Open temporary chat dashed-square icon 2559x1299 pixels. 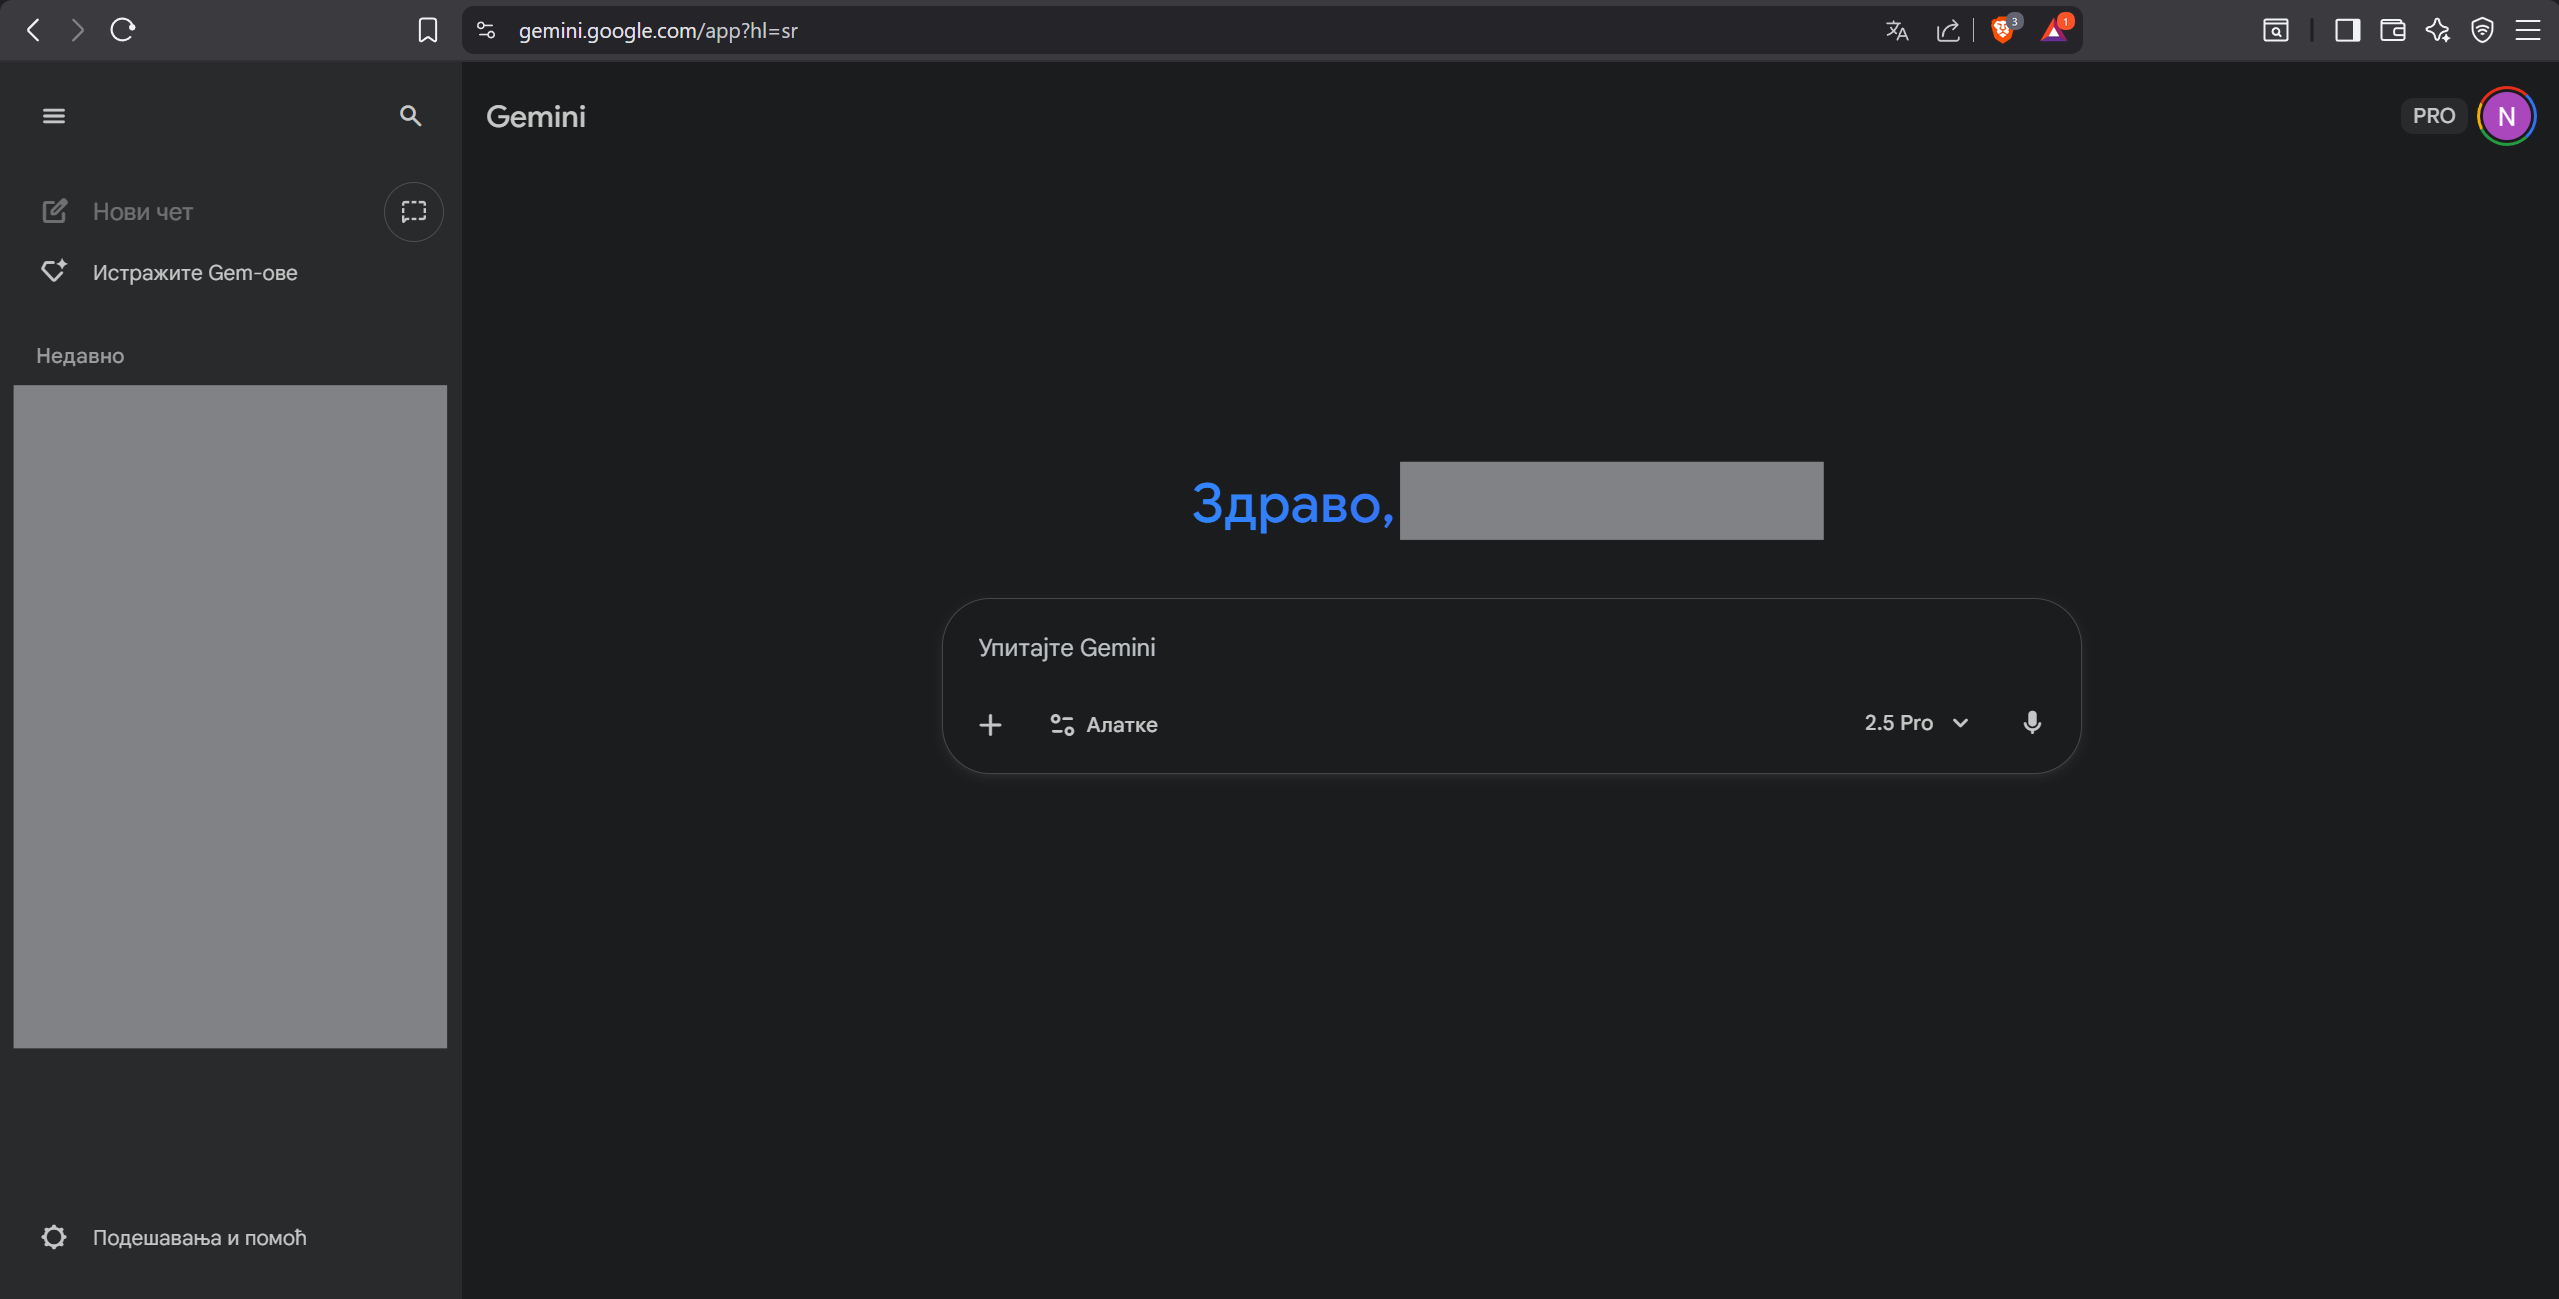[413, 212]
